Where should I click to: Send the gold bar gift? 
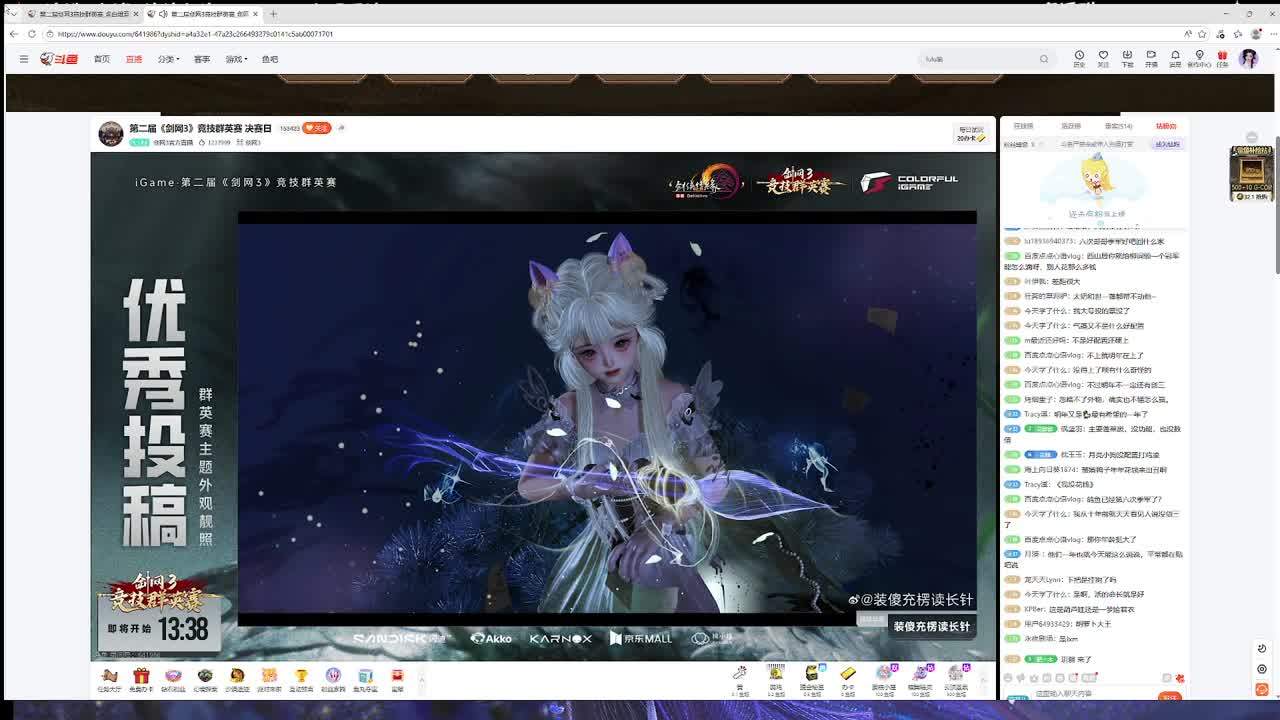848,678
